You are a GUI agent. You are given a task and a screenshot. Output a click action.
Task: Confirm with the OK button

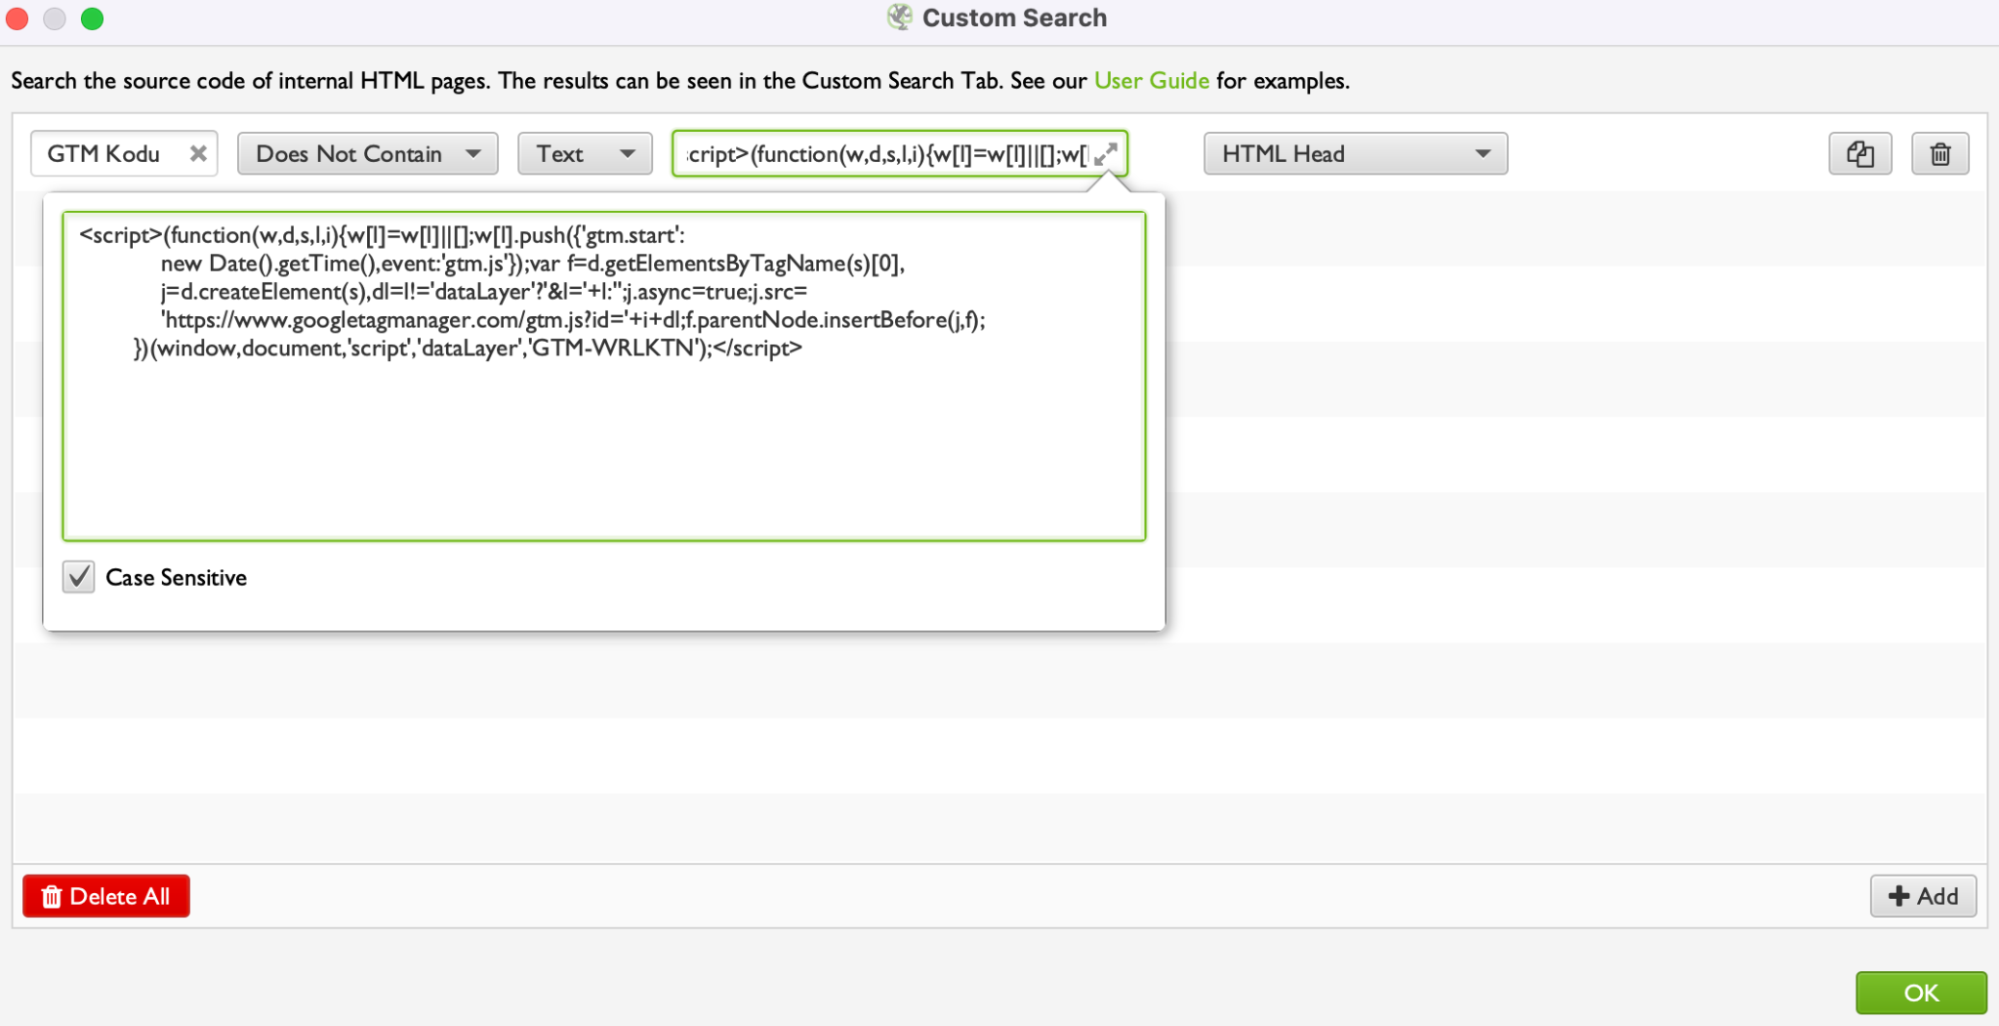1921,993
